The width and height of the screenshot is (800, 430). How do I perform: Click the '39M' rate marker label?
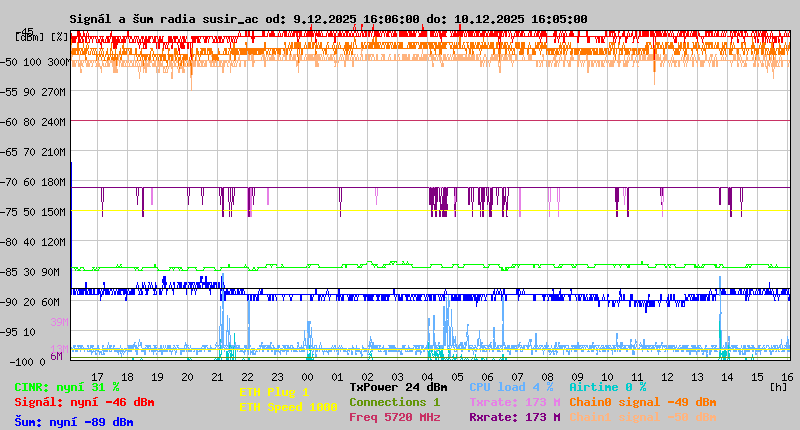pos(59,322)
